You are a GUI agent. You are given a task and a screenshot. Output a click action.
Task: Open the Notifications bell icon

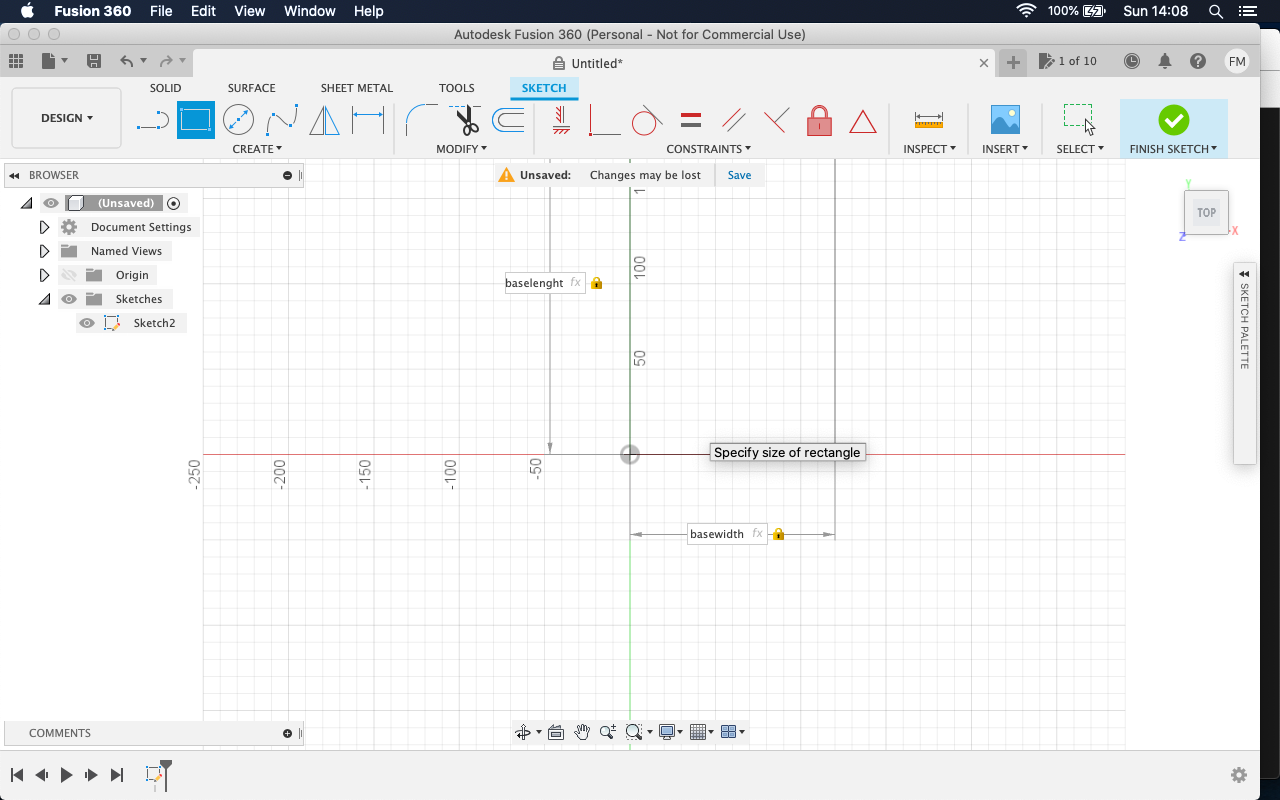point(1165,61)
